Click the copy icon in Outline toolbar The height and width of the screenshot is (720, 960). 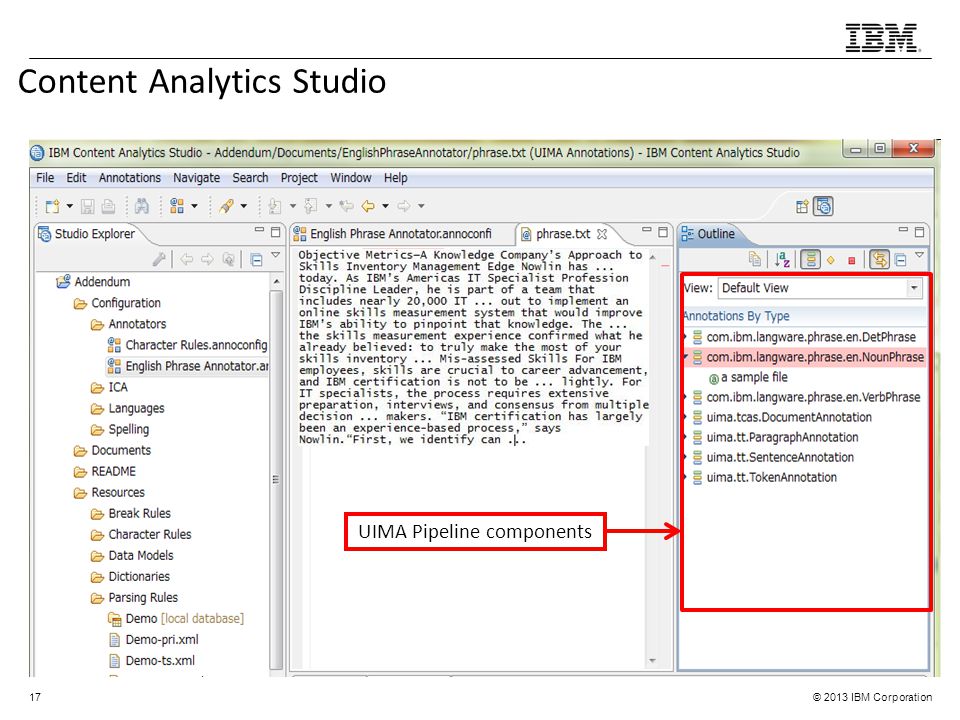pyautogui.click(x=755, y=260)
